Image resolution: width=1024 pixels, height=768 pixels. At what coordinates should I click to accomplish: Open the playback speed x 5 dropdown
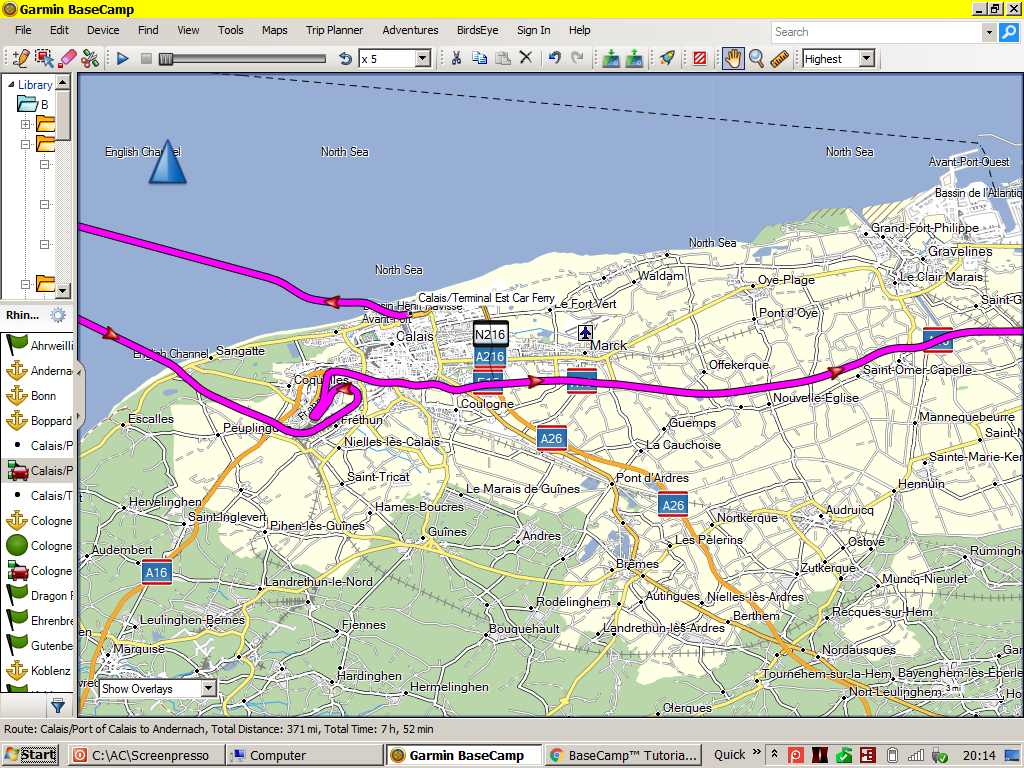click(421, 59)
